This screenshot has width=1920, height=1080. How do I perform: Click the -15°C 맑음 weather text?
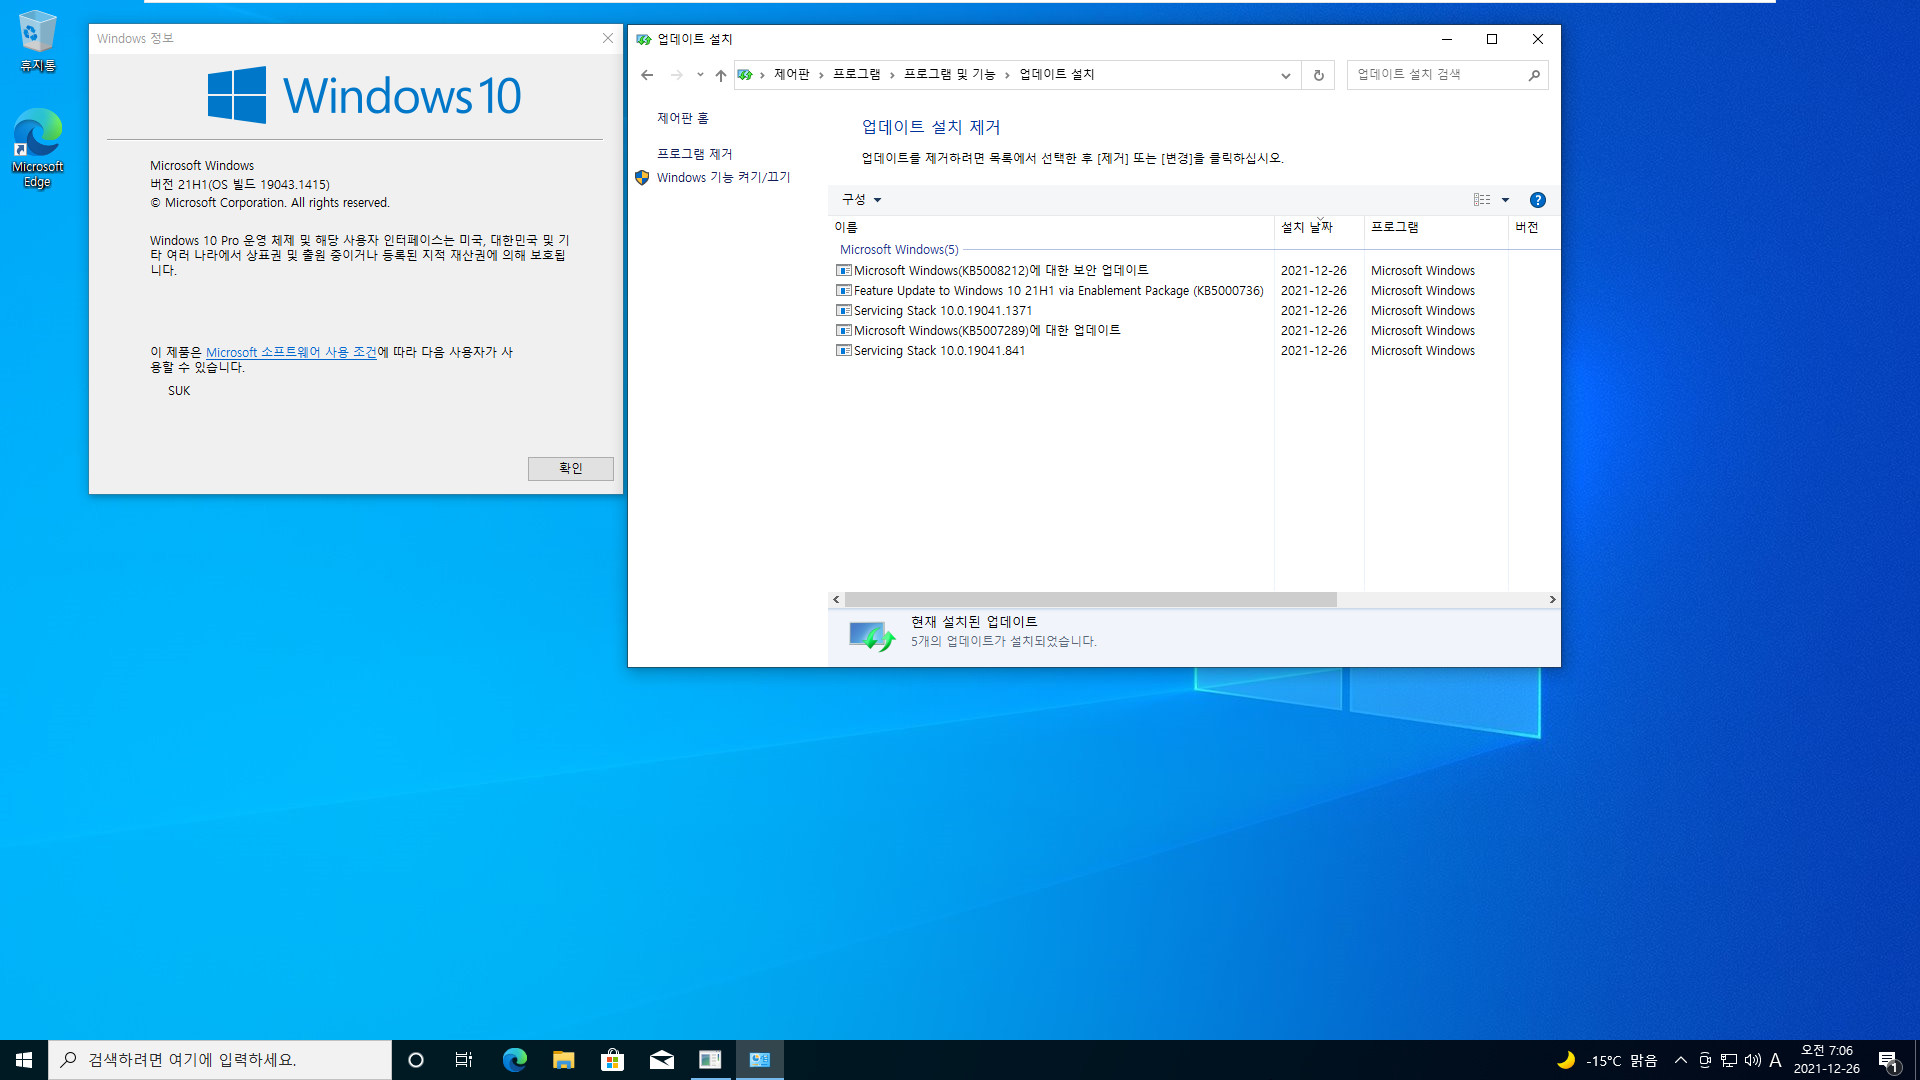click(1621, 1061)
